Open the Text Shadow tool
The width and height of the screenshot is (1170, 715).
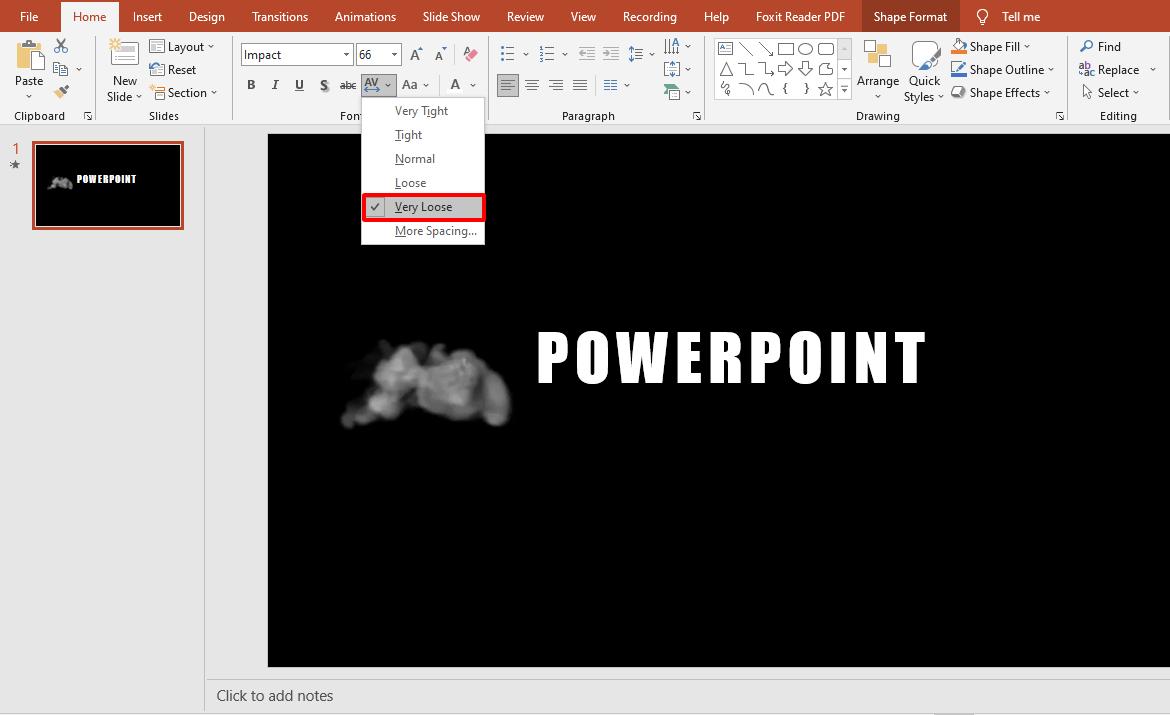323,85
